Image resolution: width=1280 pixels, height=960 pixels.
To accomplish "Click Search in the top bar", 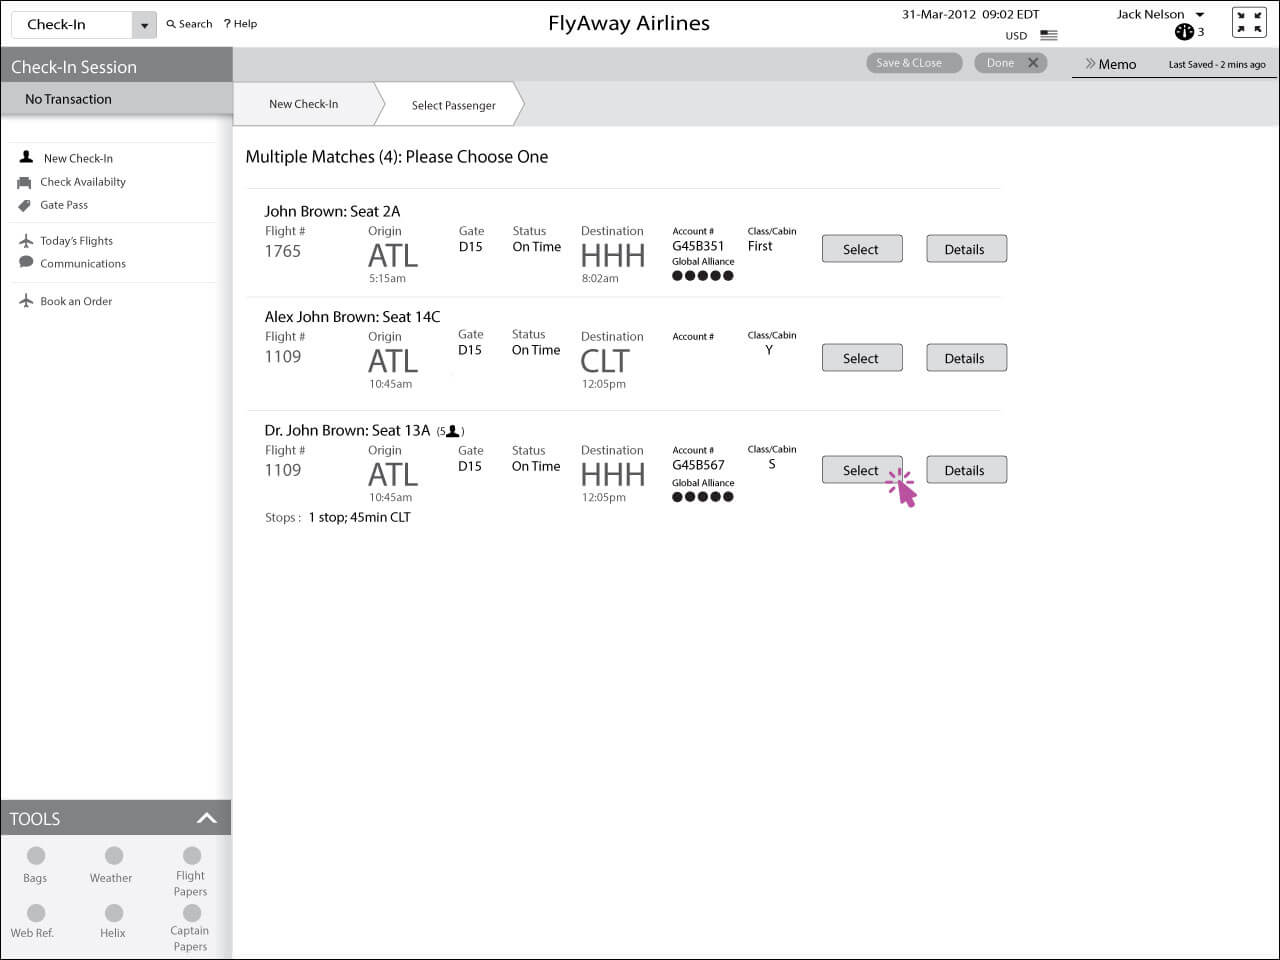I will pyautogui.click(x=189, y=24).
